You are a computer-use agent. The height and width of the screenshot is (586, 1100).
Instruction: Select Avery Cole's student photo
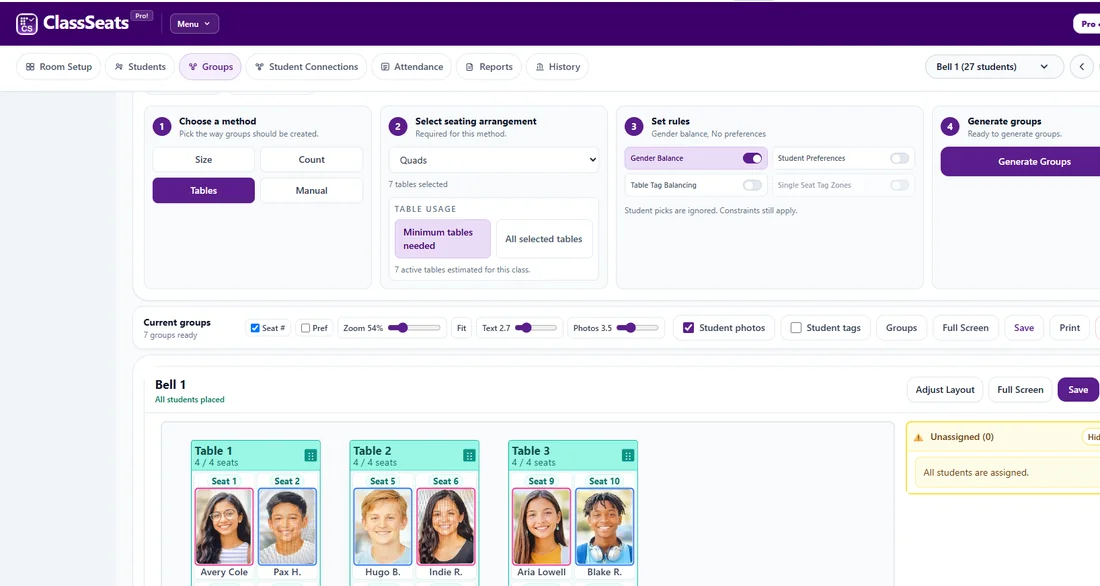[224, 526]
